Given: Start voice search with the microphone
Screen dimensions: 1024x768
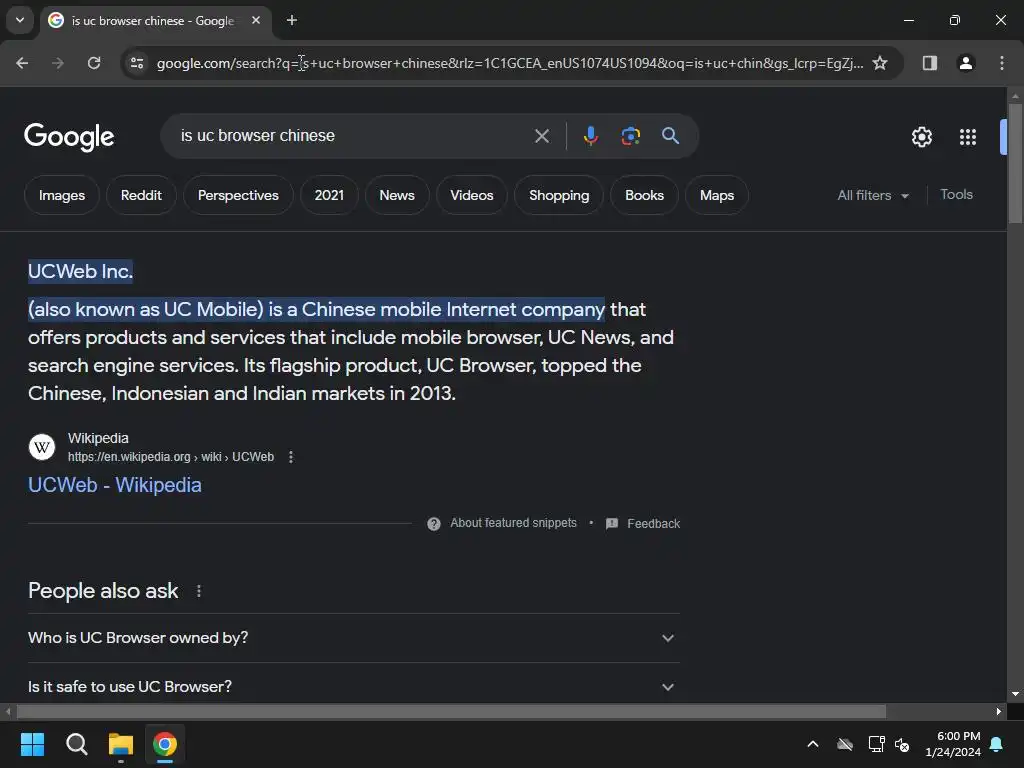Looking at the screenshot, I should 590,136.
